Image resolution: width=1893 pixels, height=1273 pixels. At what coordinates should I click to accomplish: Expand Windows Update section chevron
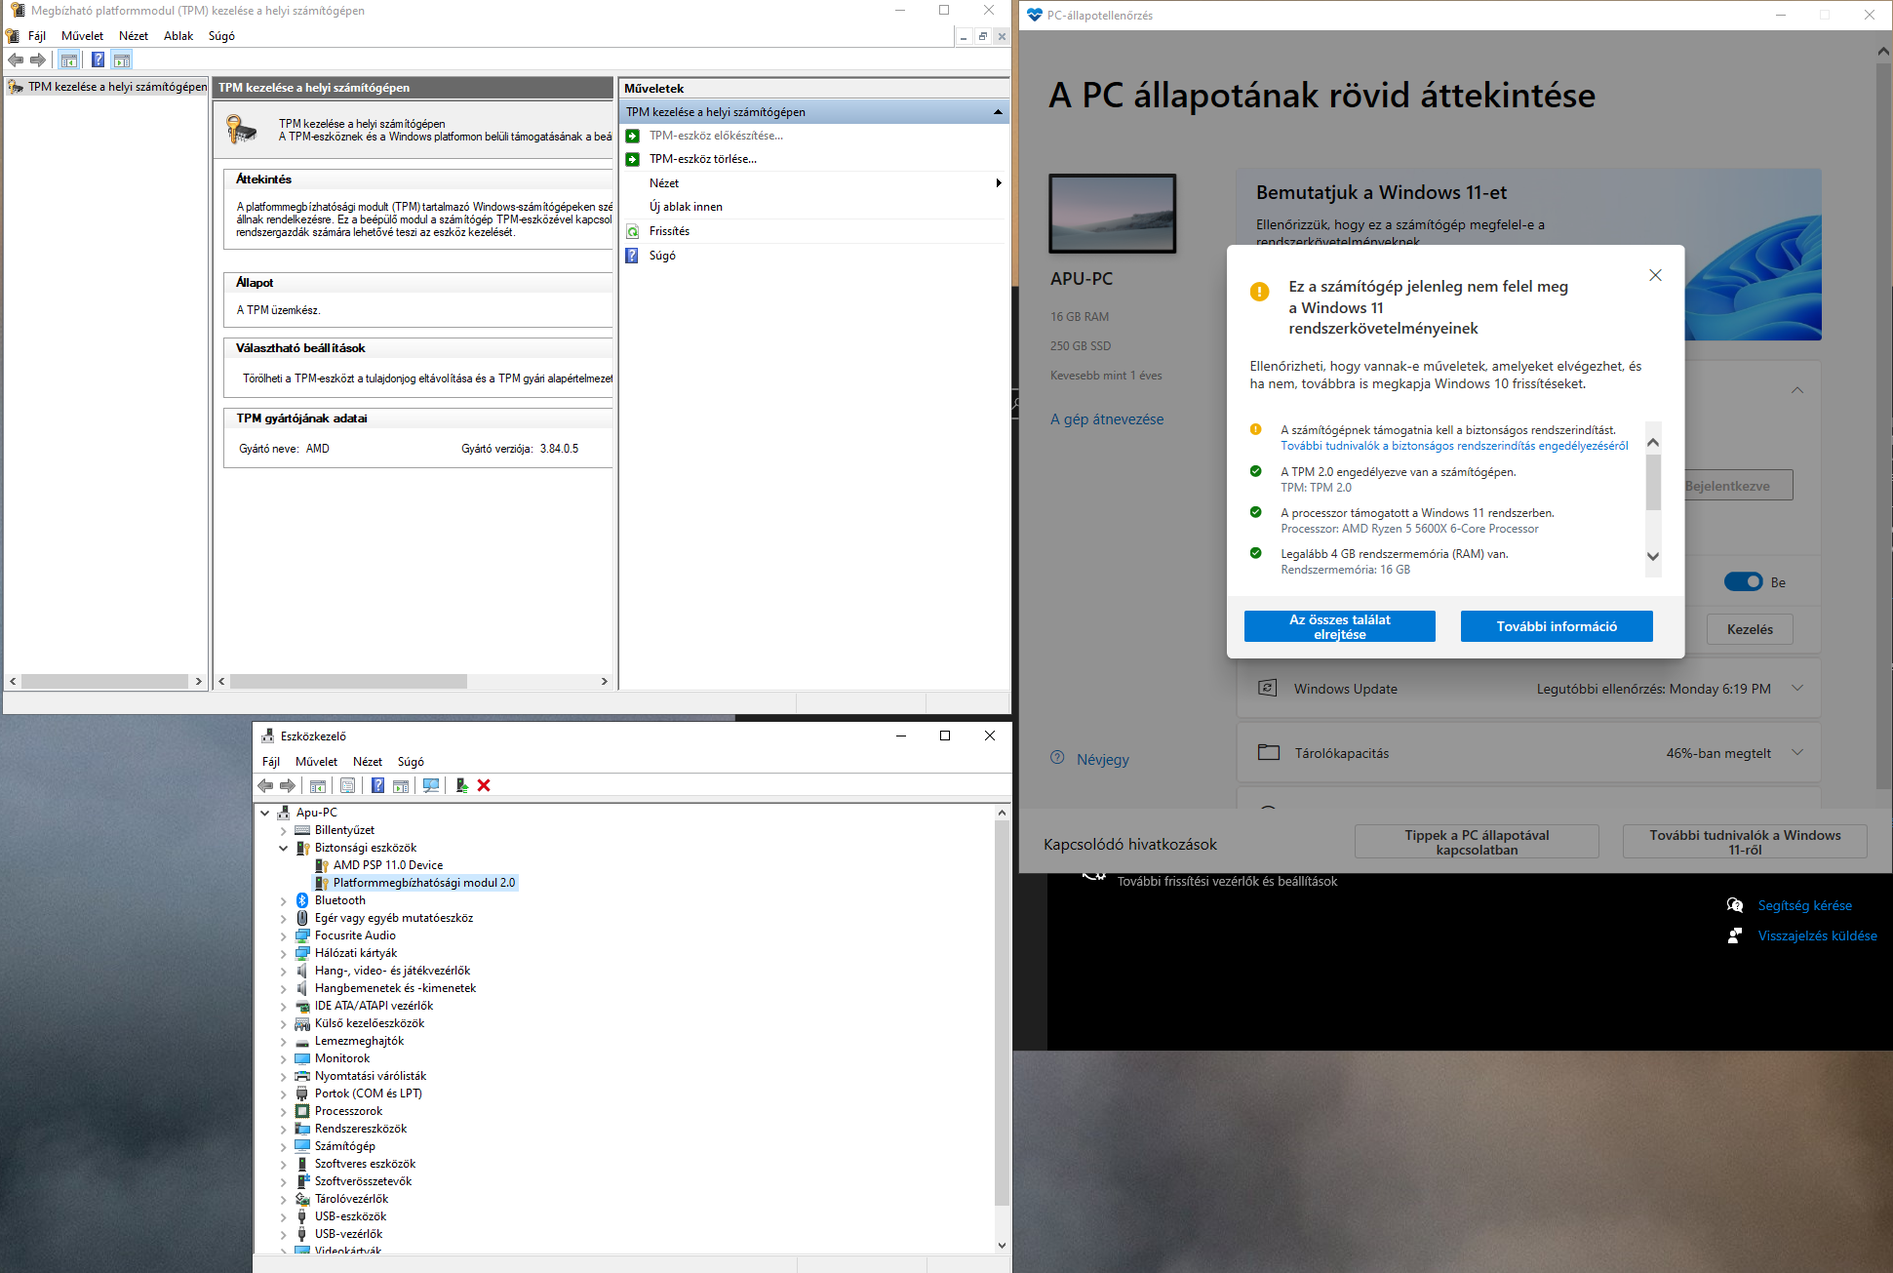1797,688
